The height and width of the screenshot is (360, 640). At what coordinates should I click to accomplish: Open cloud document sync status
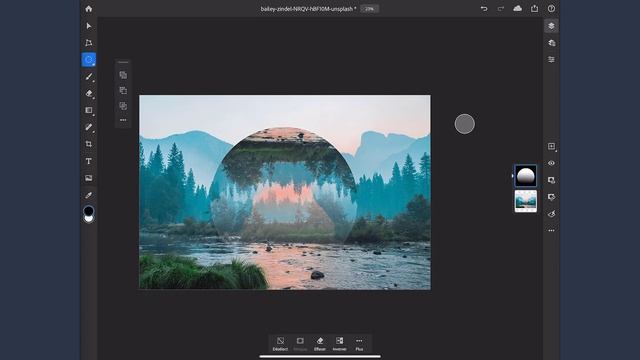[518, 9]
